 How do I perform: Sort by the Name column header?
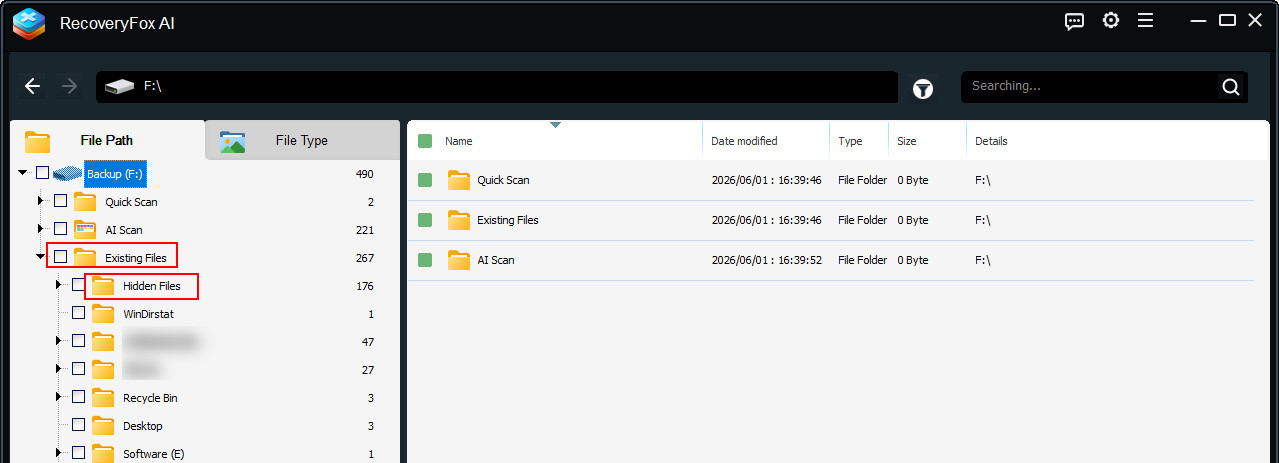(459, 141)
